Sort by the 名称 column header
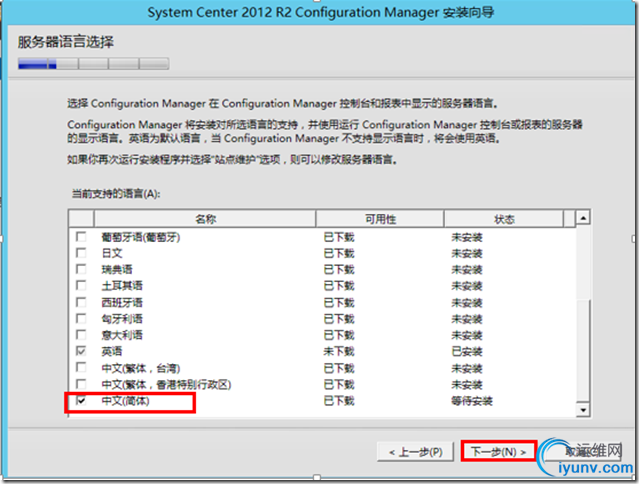This screenshot has height=484, width=639. 205,219
